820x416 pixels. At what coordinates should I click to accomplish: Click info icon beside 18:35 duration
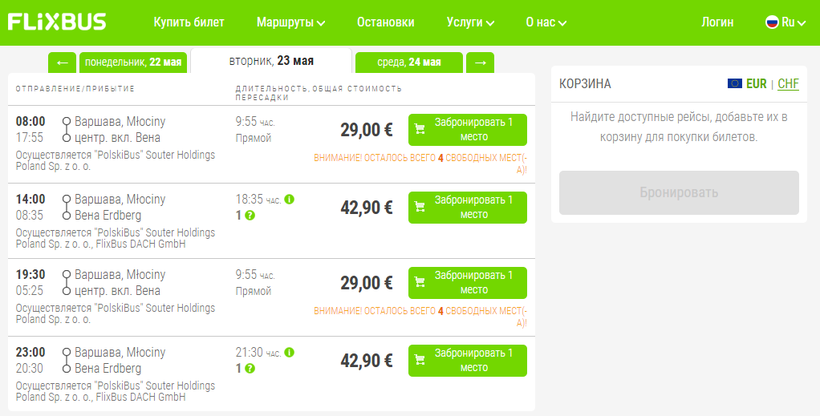pos(290,199)
